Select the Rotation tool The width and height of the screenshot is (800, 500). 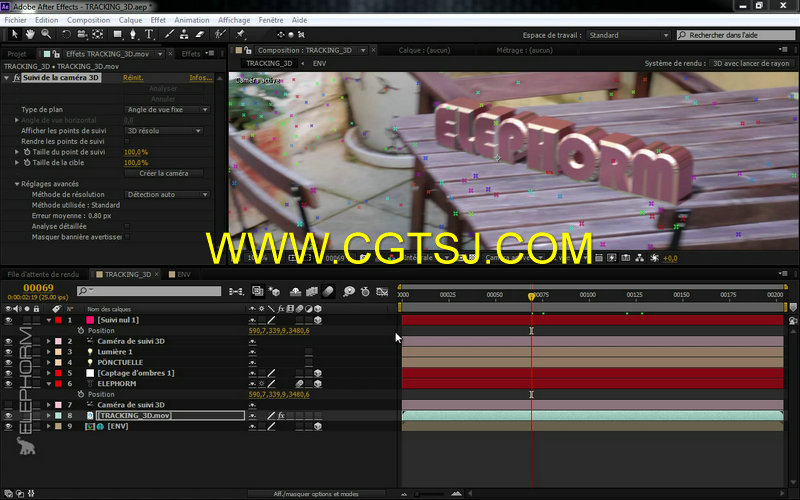(66, 34)
